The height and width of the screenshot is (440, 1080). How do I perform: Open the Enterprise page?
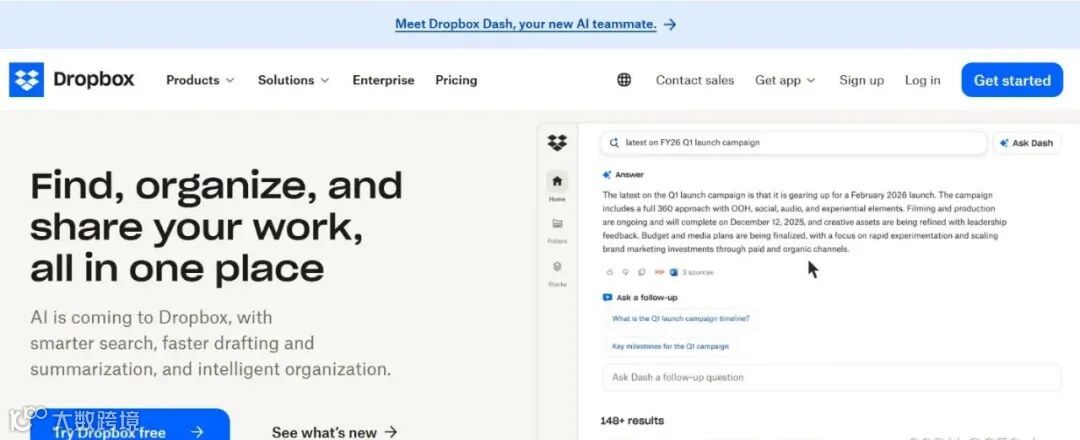[x=384, y=80]
